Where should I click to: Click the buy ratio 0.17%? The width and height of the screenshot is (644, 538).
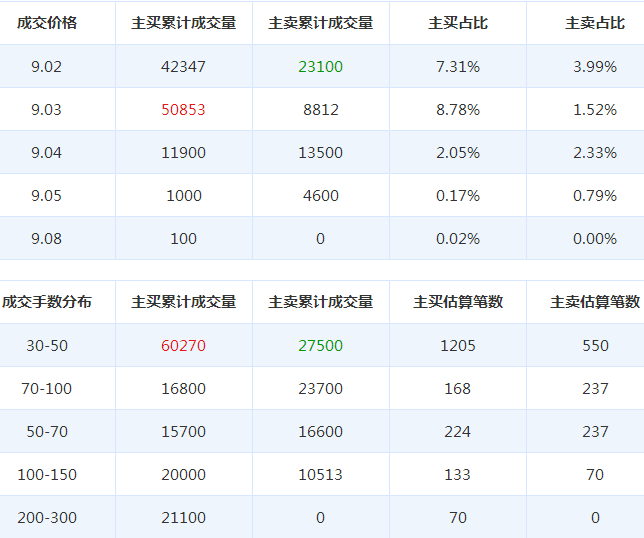pyautogui.click(x=458, y=195)
